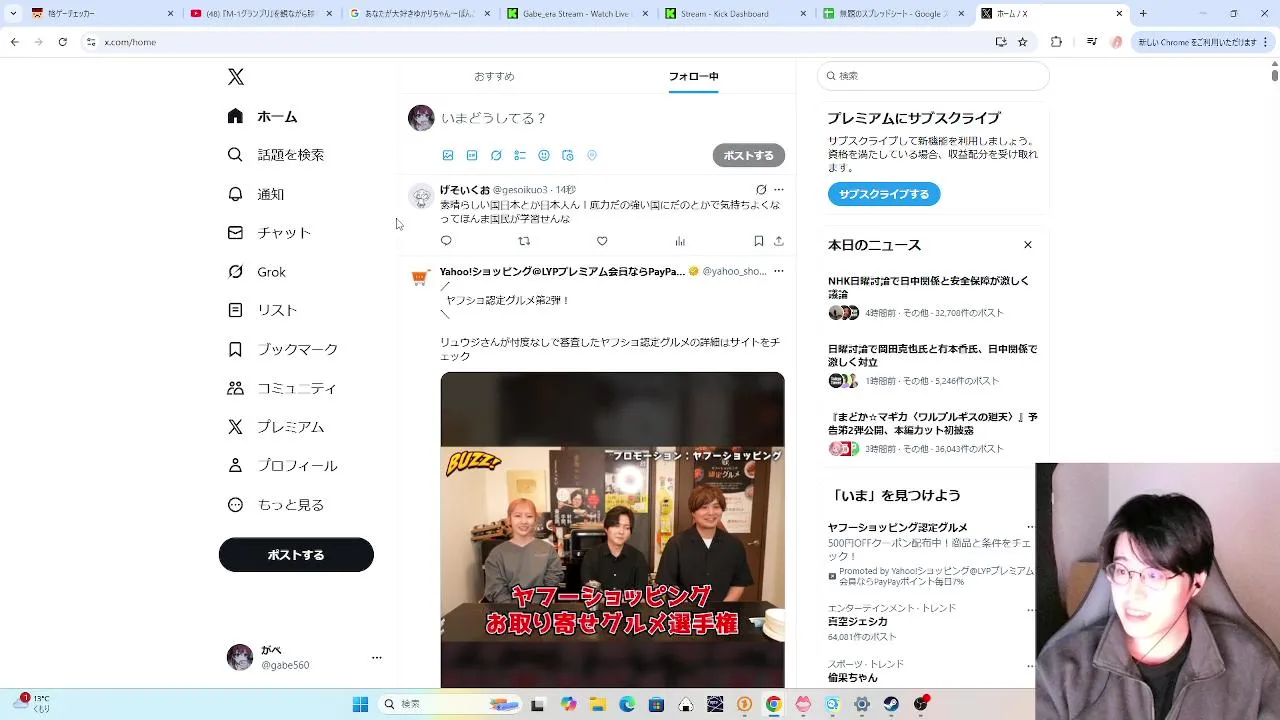This screenshot has height=720, width=1280.
Task: Click the Grok enhance icon in composer
Action: (496, 156)
